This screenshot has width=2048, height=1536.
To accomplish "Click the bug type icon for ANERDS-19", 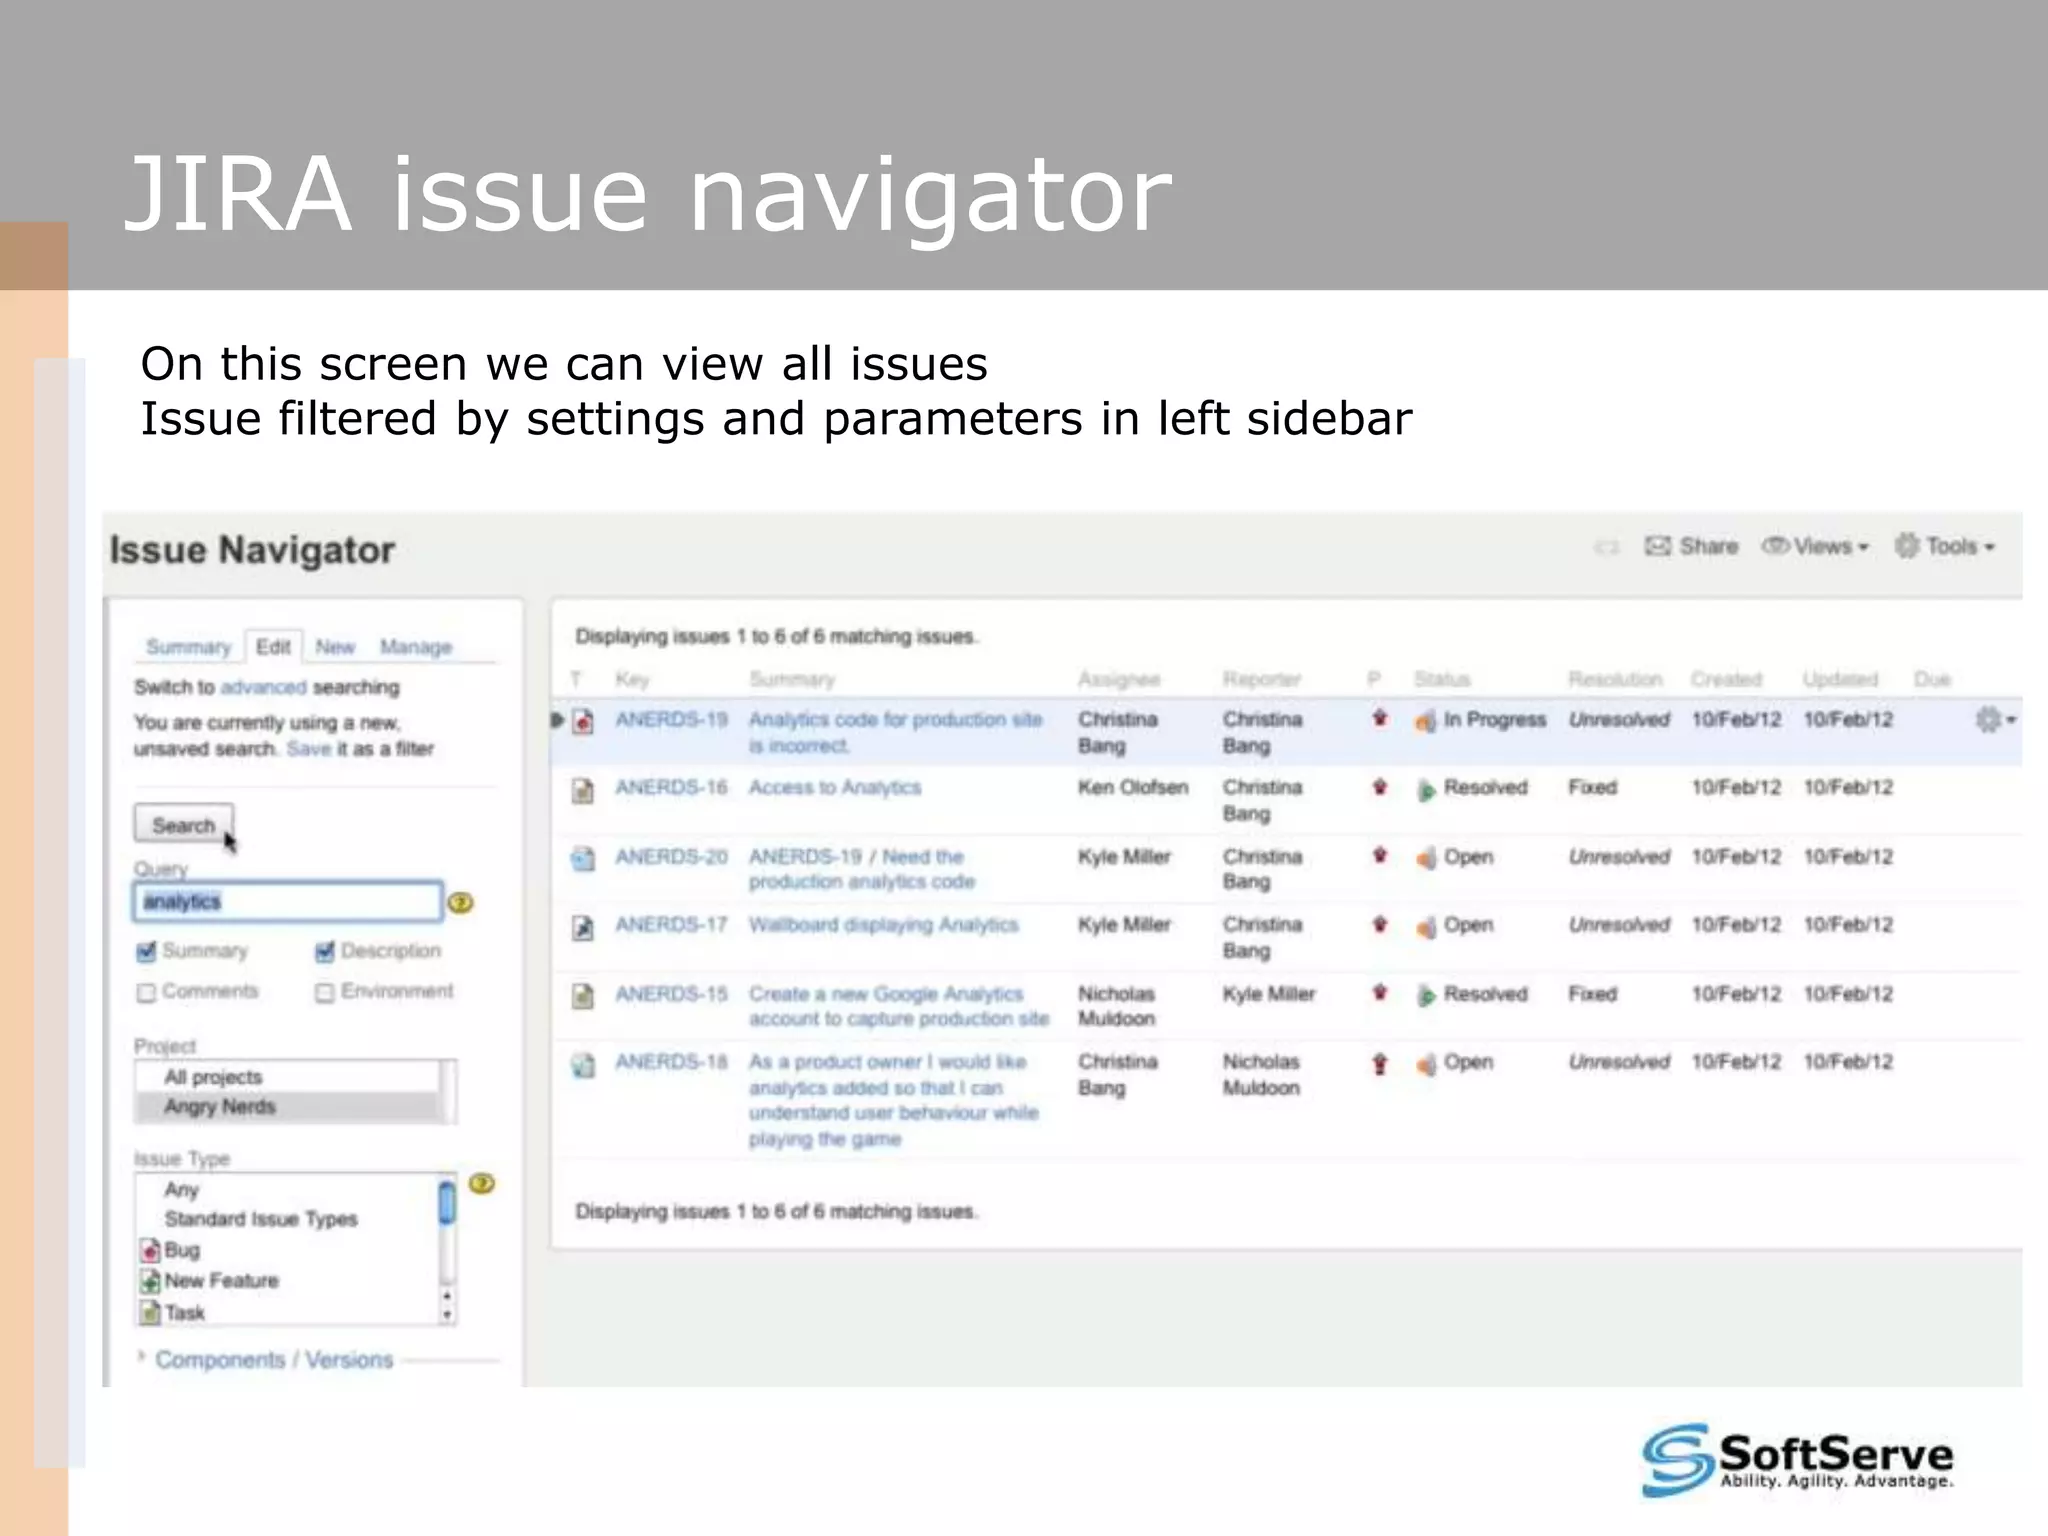I will (x=583, y=721).
